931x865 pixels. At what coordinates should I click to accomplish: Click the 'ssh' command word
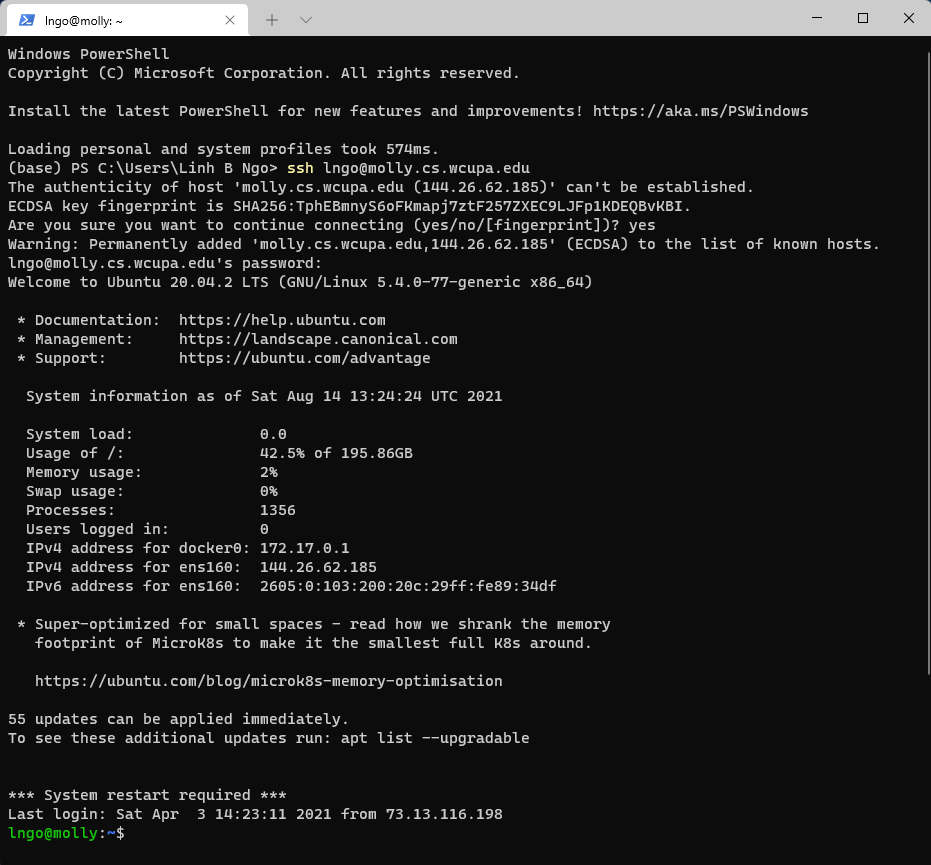pyautogui.click(x=300, y=168)
